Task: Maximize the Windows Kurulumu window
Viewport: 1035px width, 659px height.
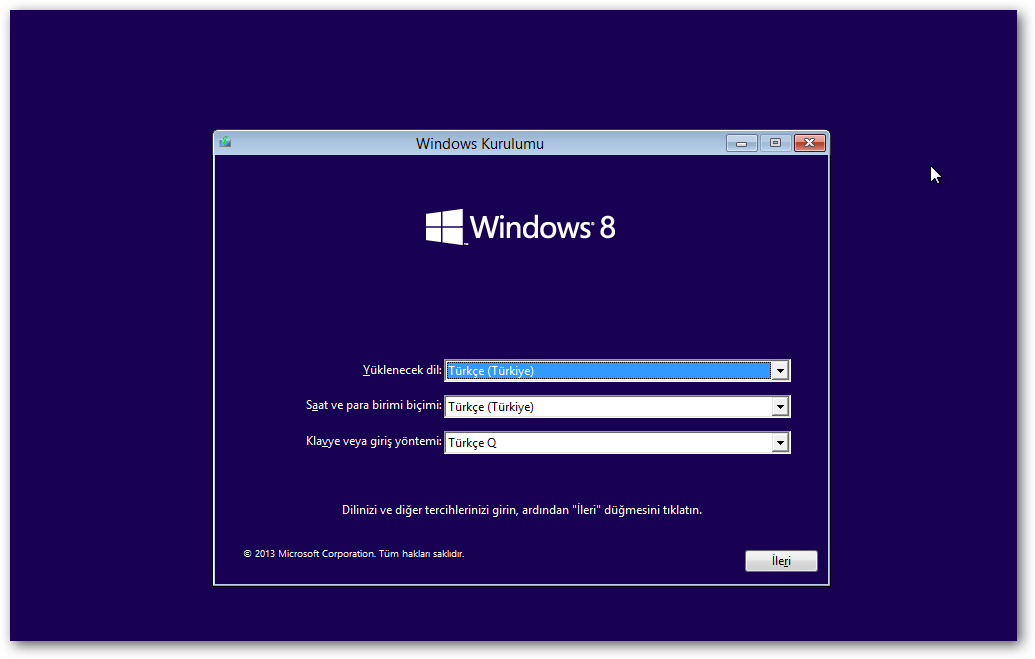Action: click(776, 143)
